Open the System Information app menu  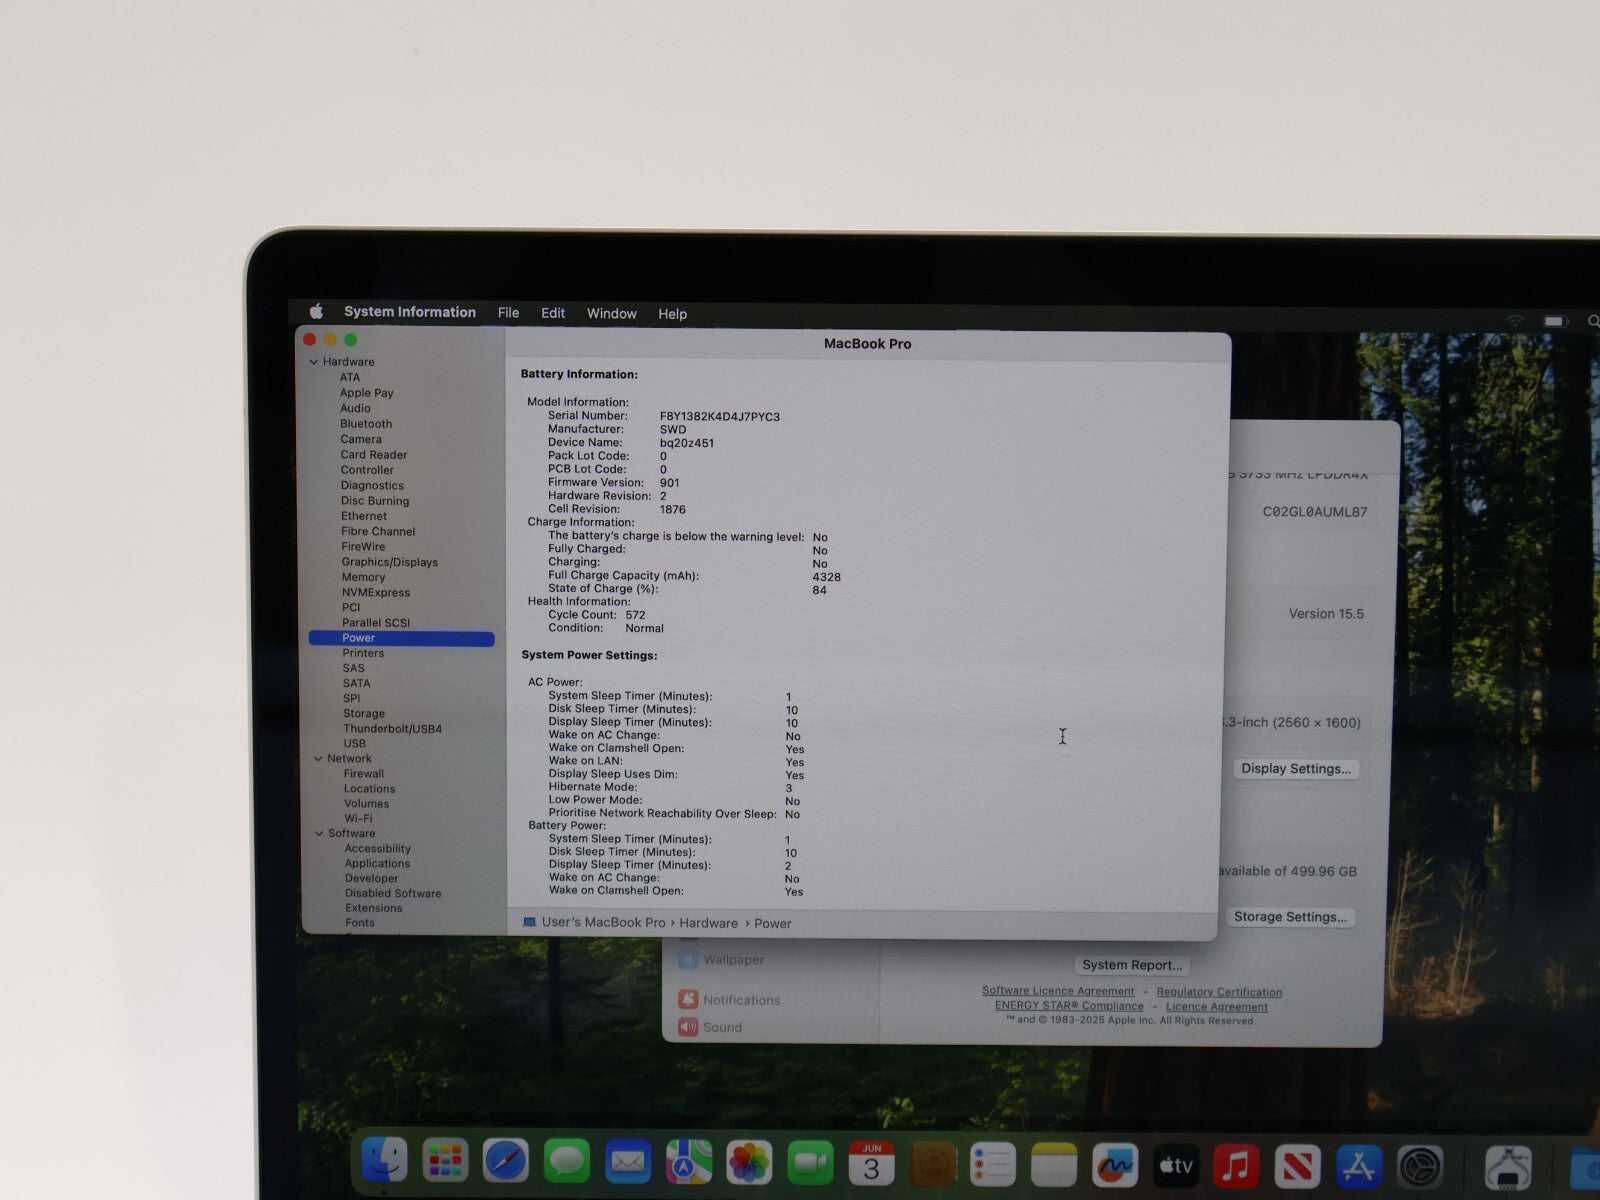point(410,312)
